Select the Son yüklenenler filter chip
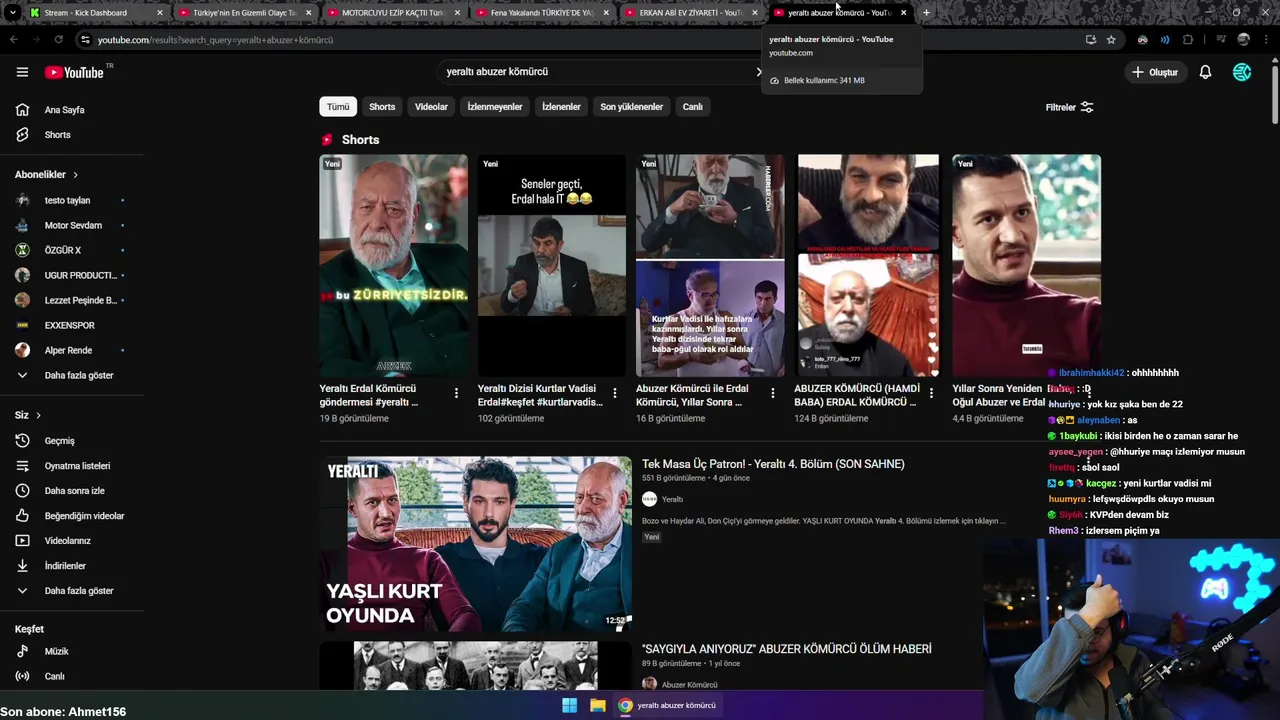 coord(631,107)
